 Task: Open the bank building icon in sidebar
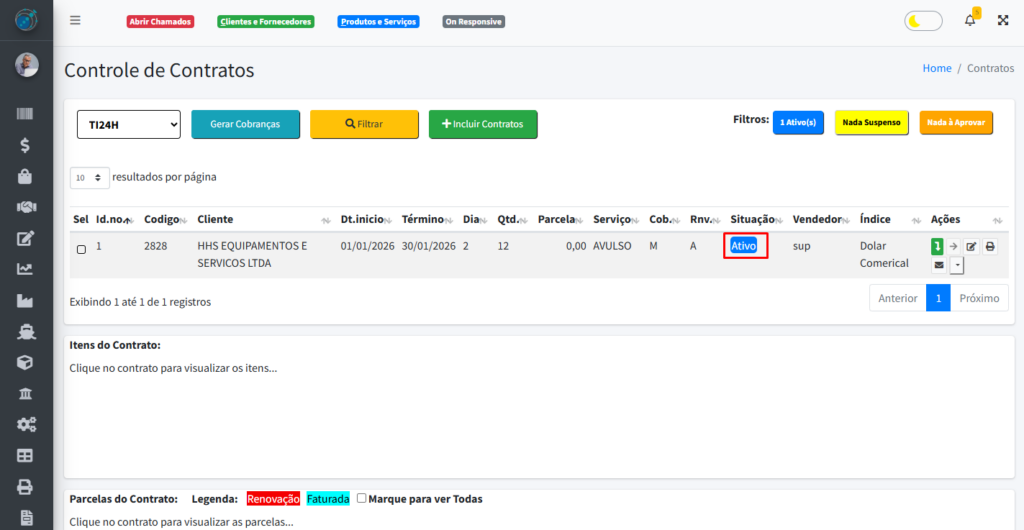[26, 392]
